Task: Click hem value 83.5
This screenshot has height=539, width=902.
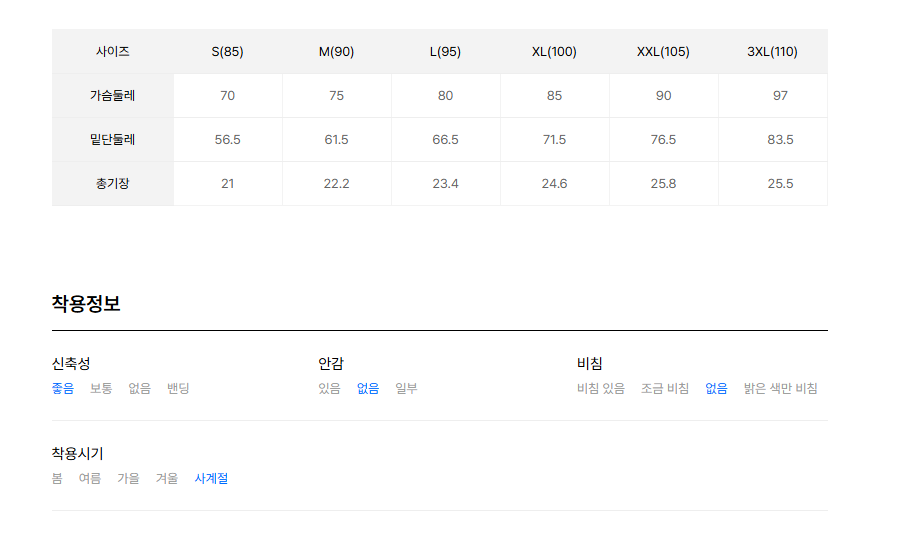Action: pos(780,140)
